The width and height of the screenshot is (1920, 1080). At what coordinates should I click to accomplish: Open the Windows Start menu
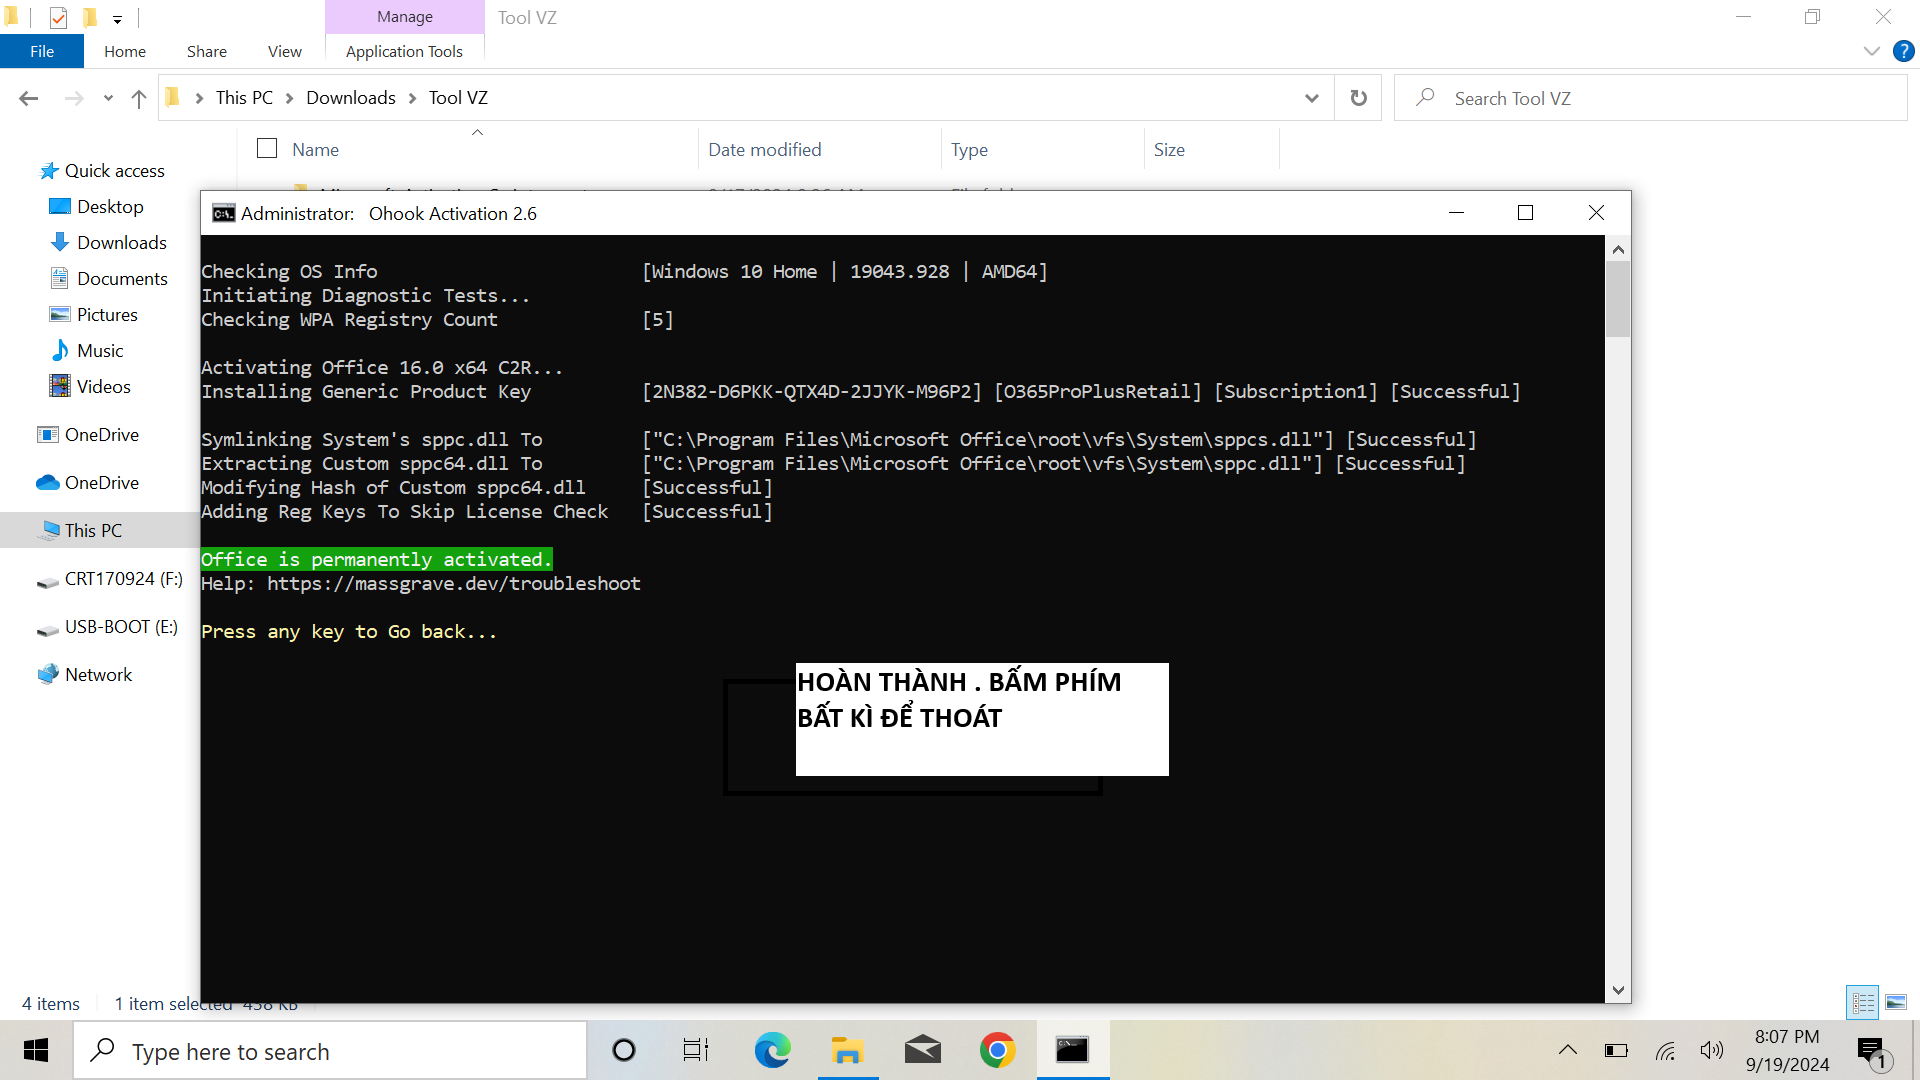tap(36, 1050)
